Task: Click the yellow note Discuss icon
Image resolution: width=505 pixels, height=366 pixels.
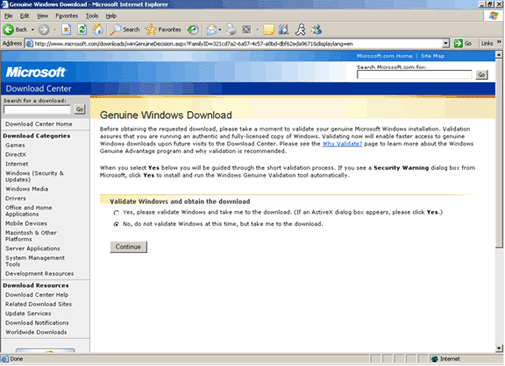Action: [x=269, y=30]
